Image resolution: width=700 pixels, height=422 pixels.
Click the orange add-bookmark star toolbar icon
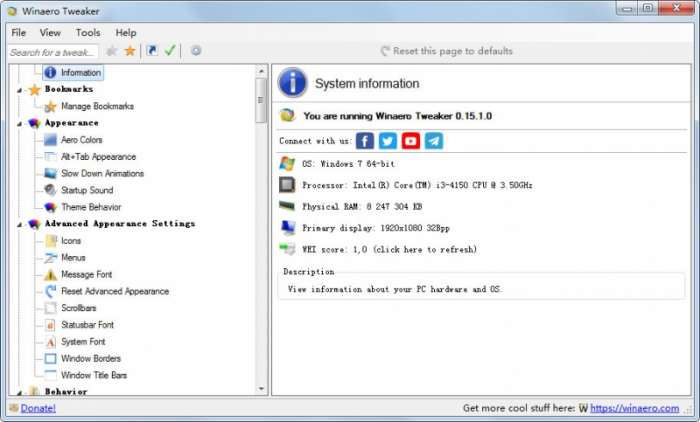[x=130, y=51]
